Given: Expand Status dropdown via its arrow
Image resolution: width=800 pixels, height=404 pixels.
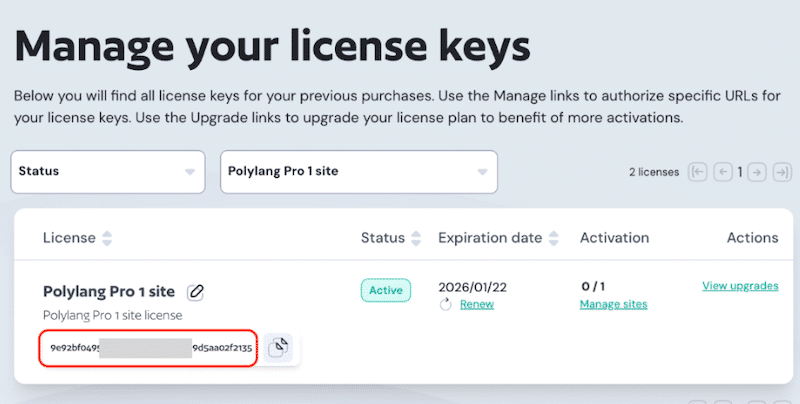Looking at the screenshot, I should tap(190, 172).
